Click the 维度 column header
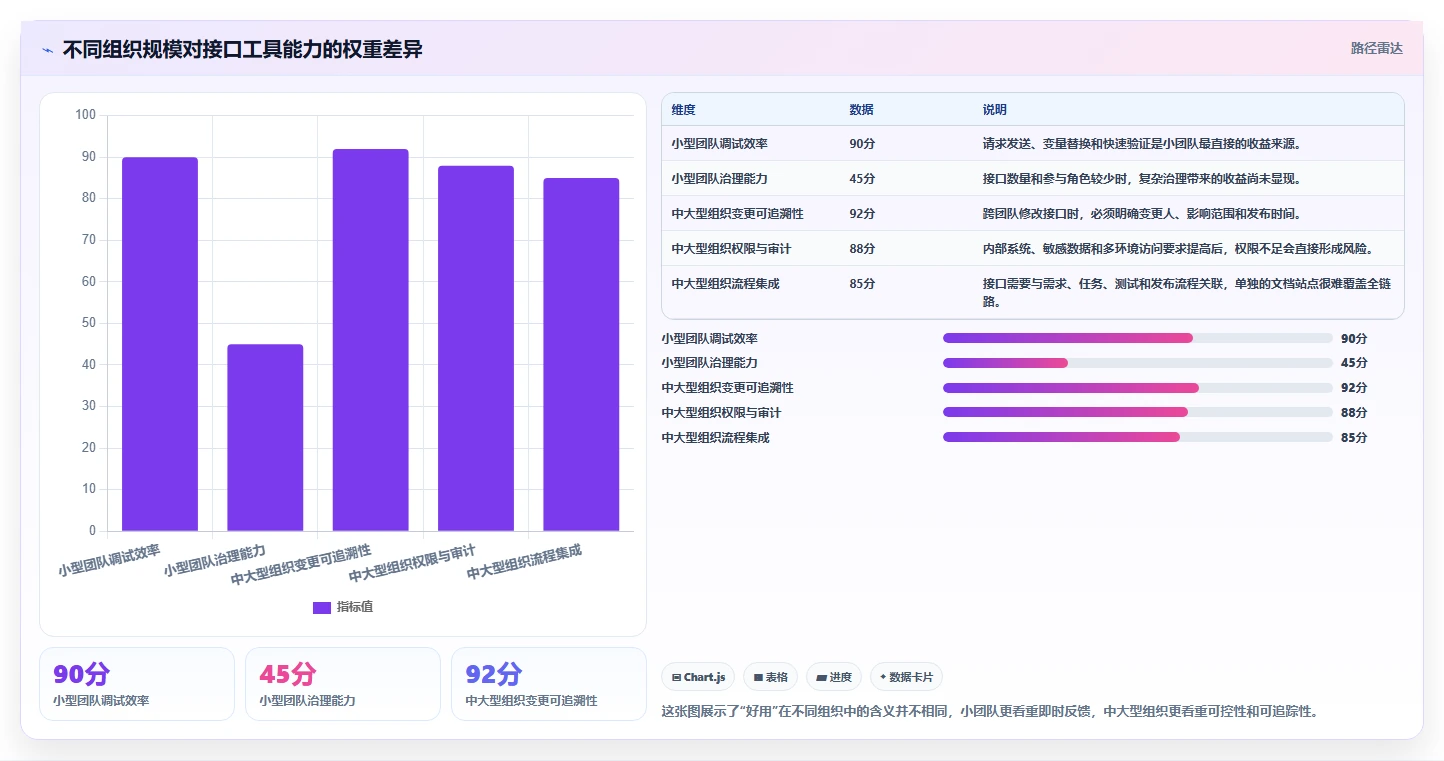 [684, 109]
